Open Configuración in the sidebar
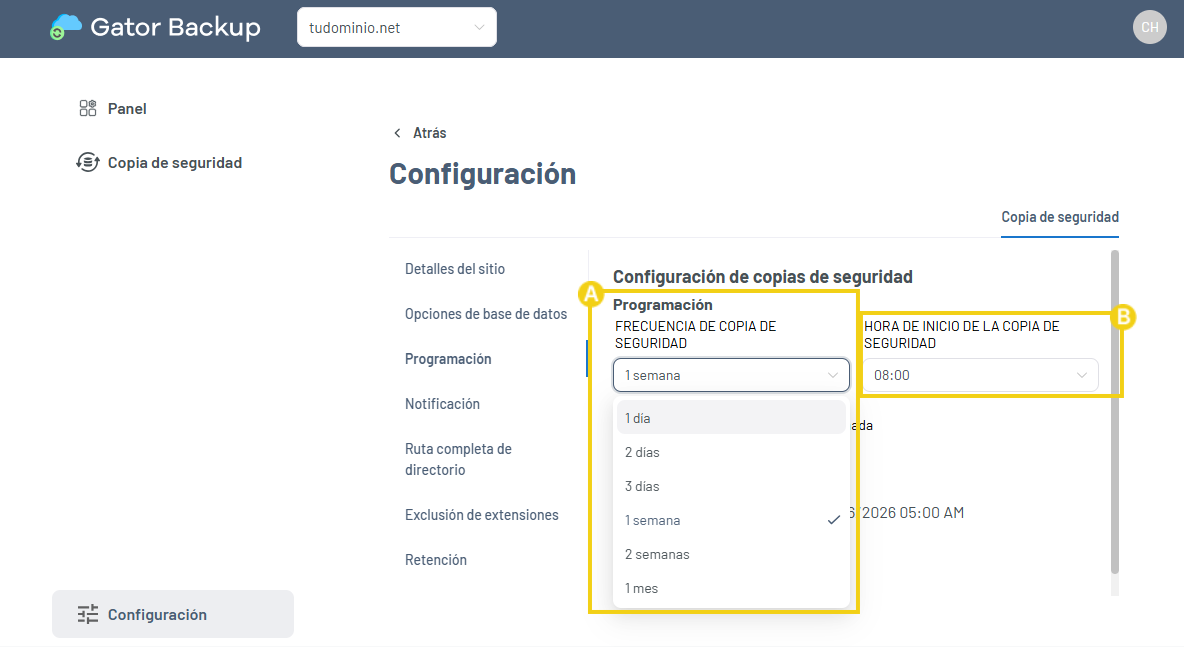1184x647 pixels. (x=173, y=614)
